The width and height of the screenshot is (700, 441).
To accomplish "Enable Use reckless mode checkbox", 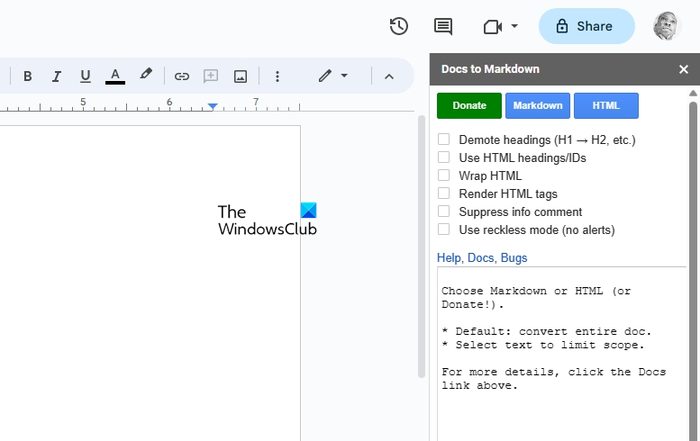I will coord(444,229).
